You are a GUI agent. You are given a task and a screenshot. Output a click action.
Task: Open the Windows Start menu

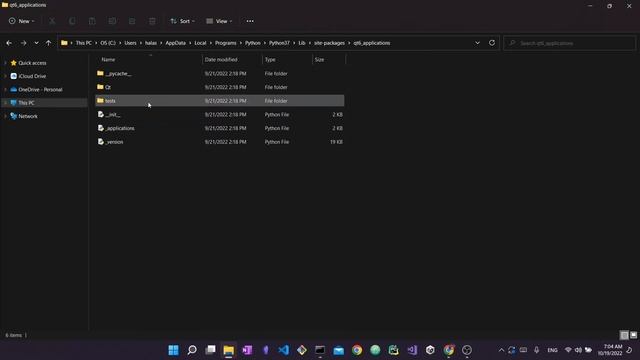click(173, 350)
